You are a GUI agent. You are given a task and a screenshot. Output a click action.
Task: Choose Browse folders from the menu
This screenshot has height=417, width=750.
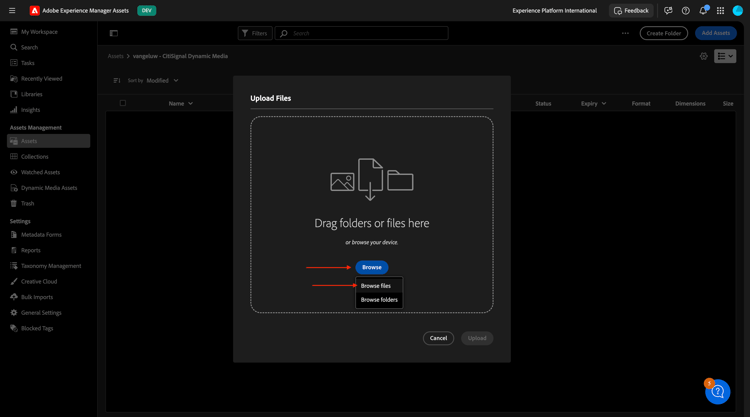(x=379, y=300)
